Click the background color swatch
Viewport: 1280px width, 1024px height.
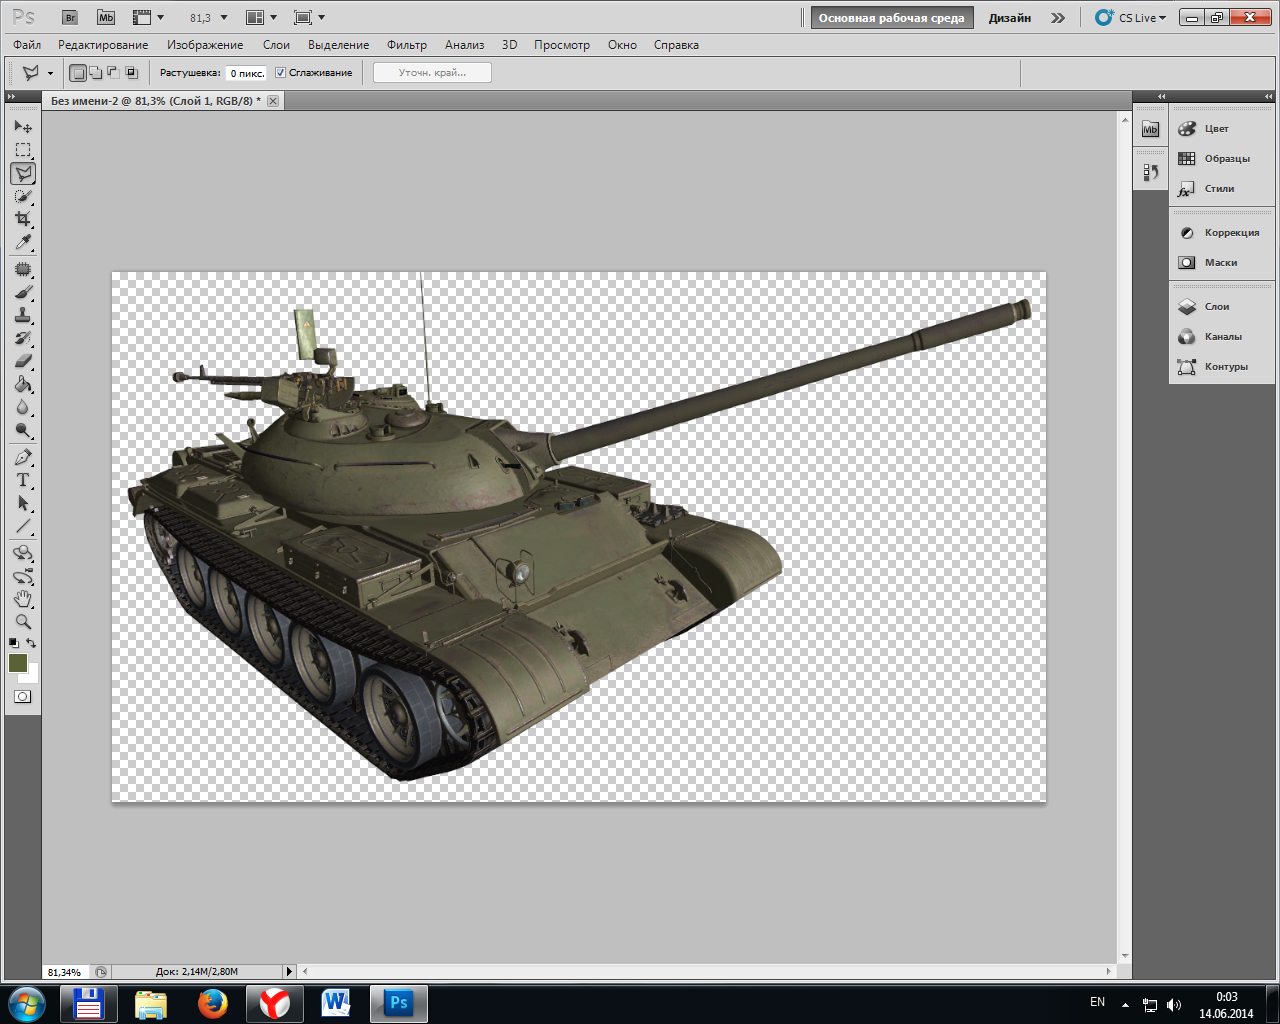click(32, 676)
